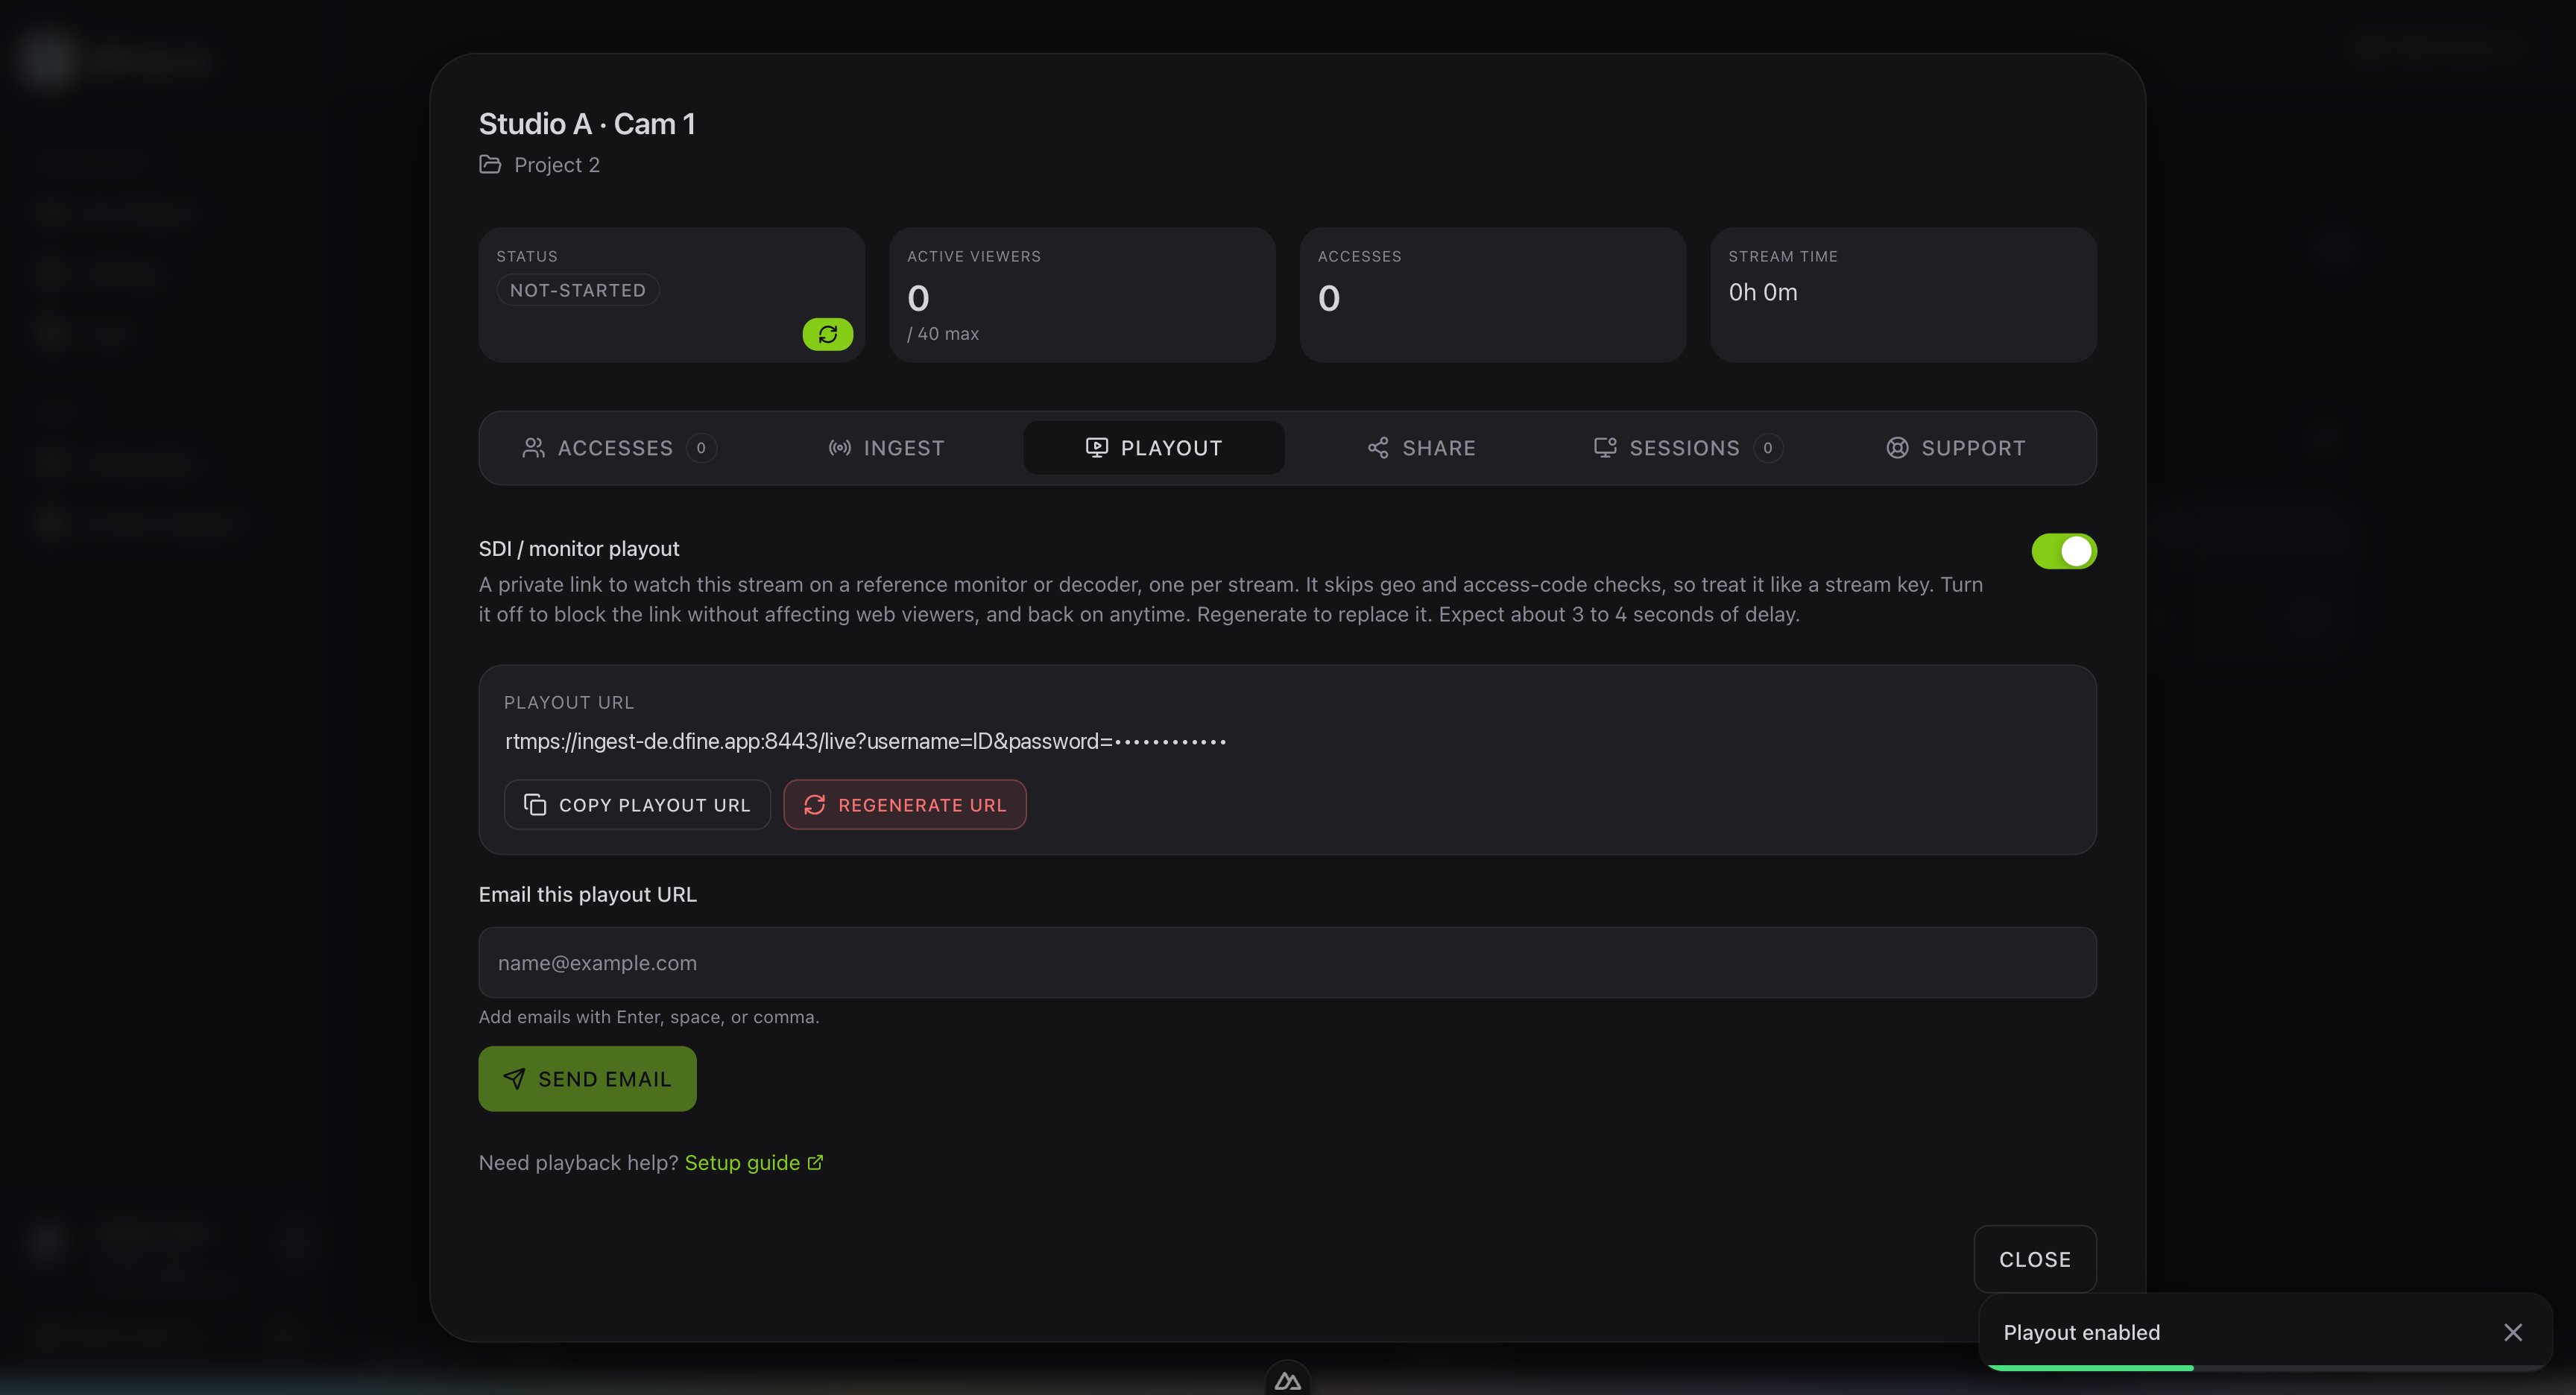Click the folder icon beside Project 2
The width and height of the screenshot is (2576, 1395).
(490, 164)
